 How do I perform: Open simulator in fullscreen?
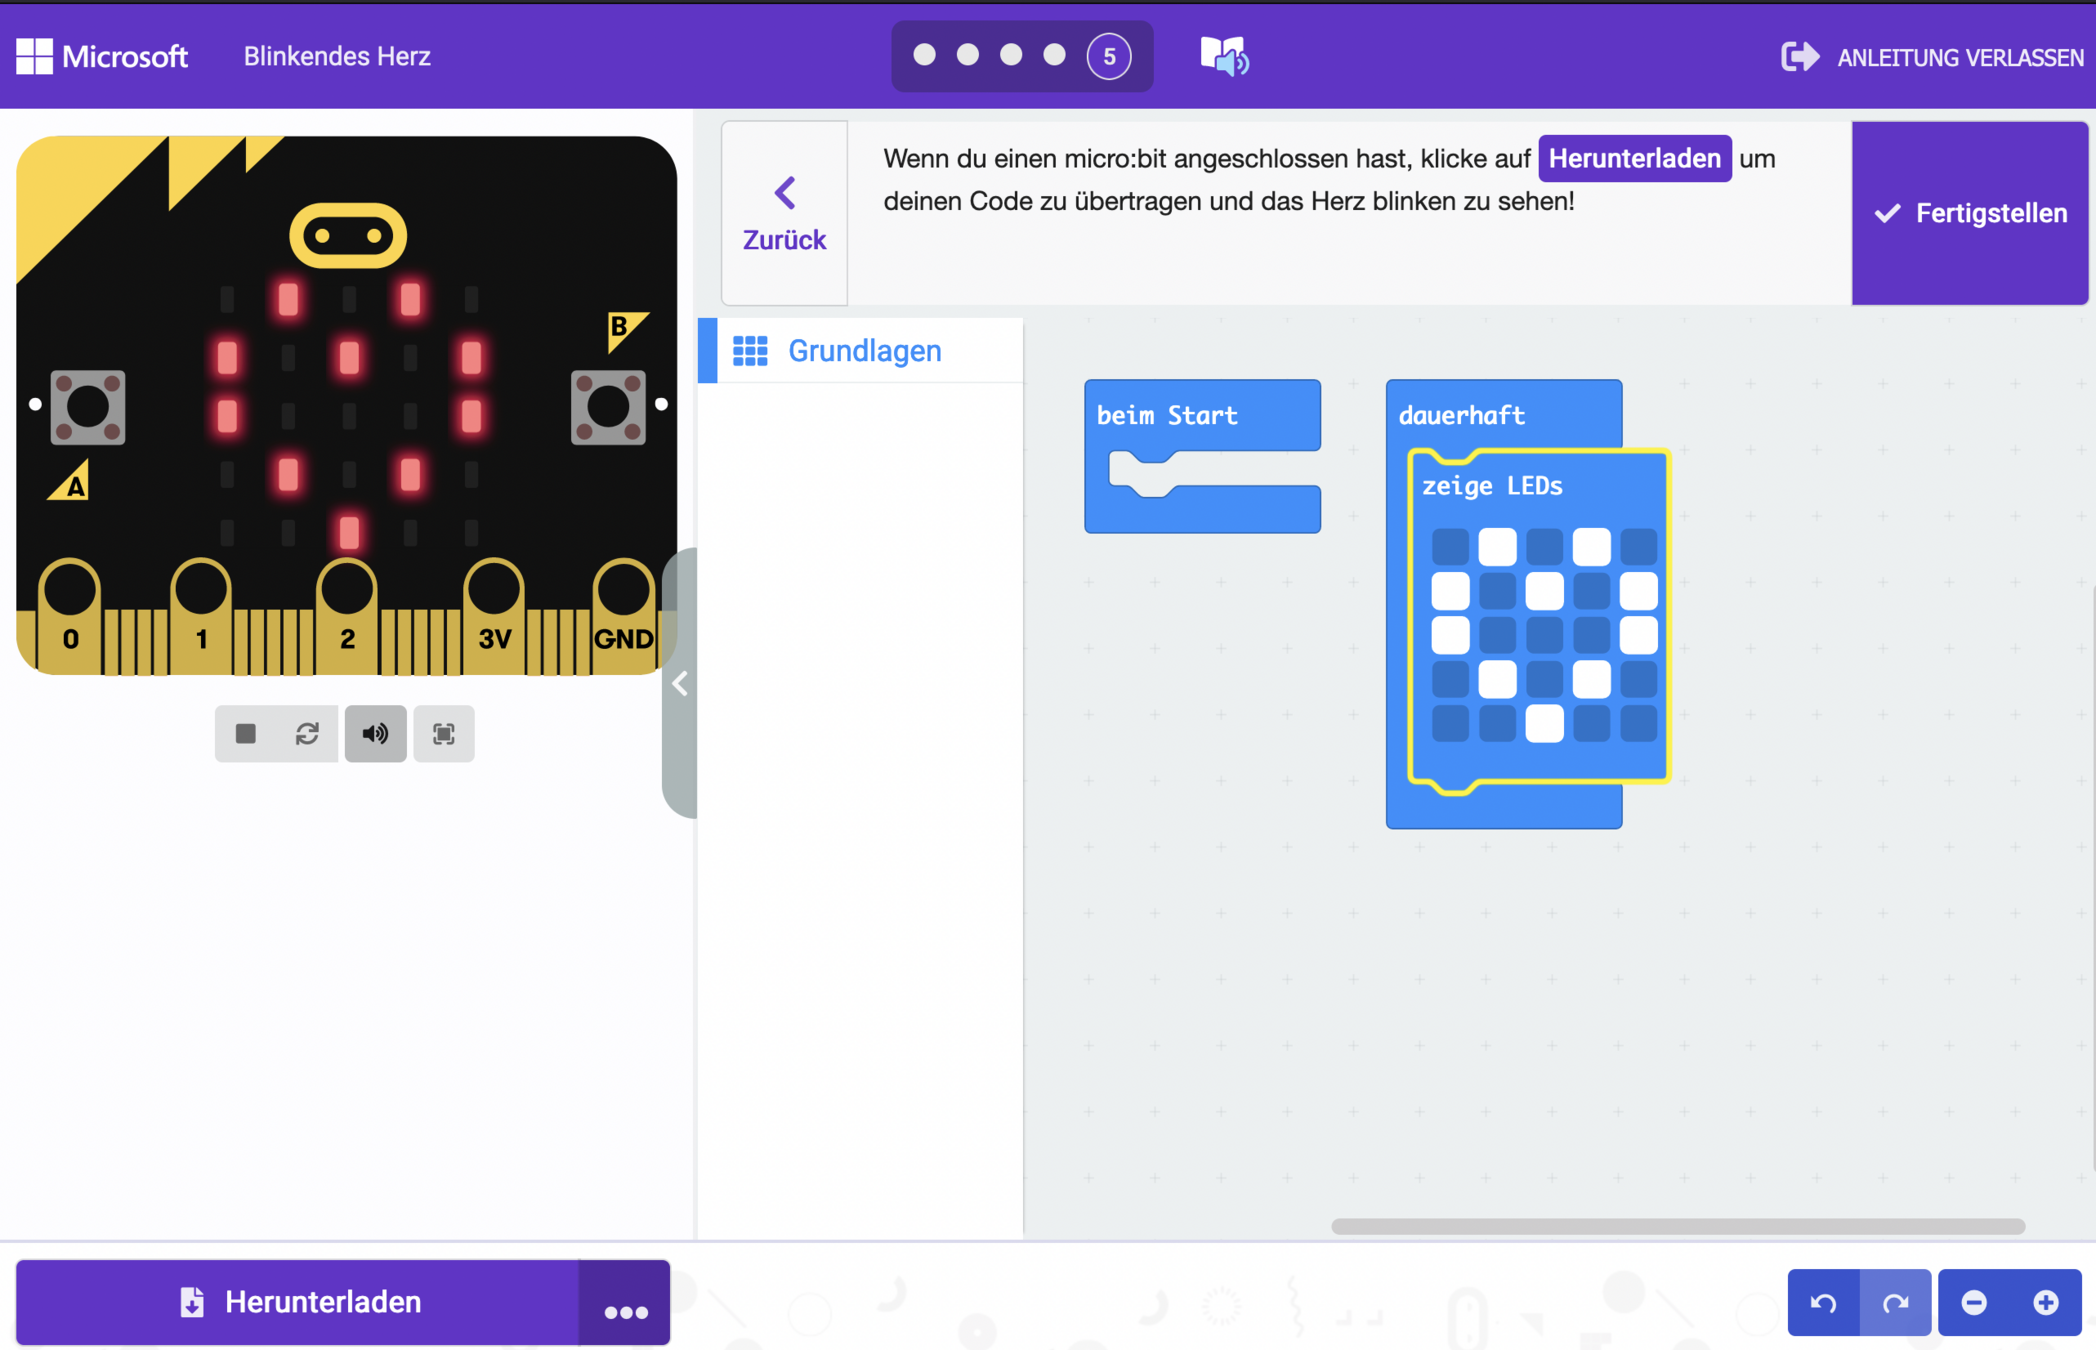[x=444, y=734]
